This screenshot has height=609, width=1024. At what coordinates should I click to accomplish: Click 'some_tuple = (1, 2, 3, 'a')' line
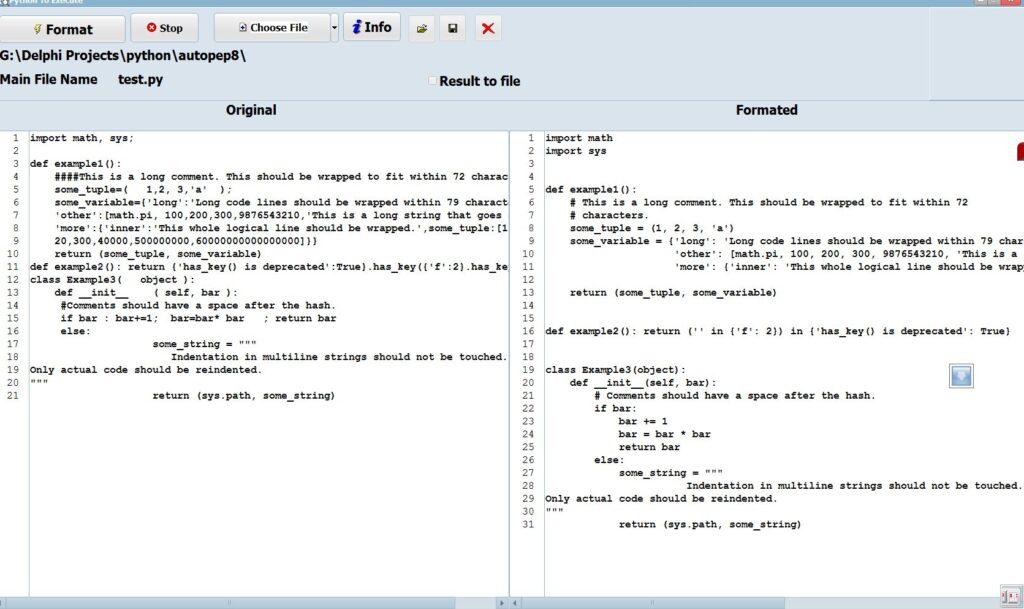coord(652,228)
